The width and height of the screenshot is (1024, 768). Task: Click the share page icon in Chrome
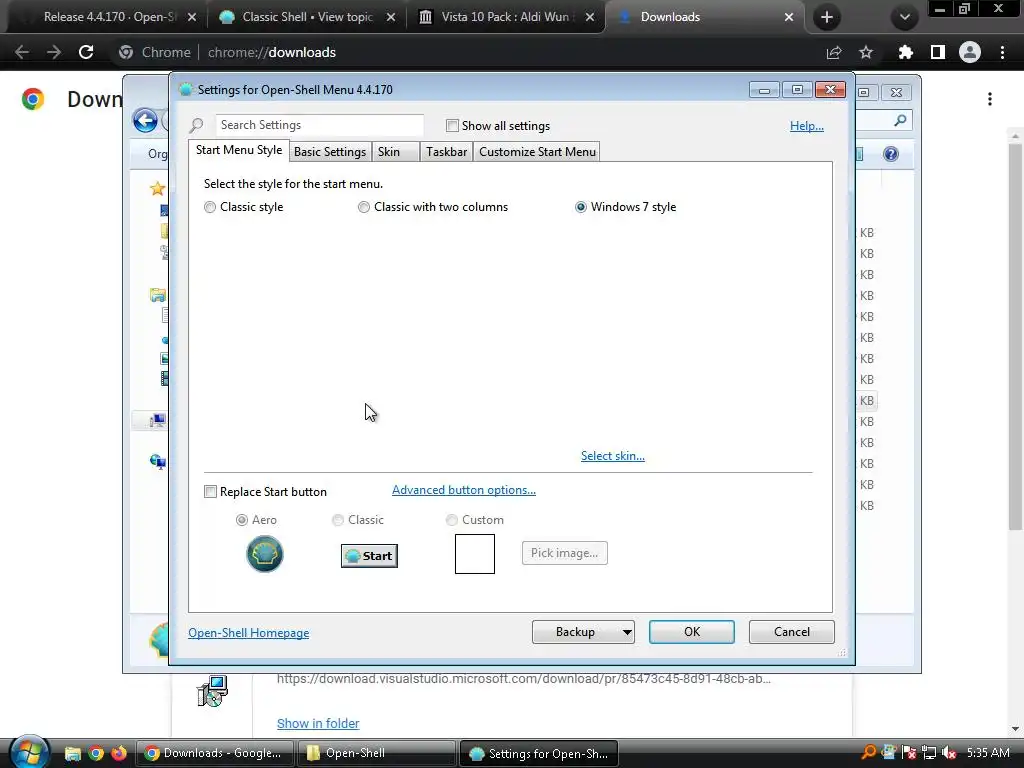point(834,52)
